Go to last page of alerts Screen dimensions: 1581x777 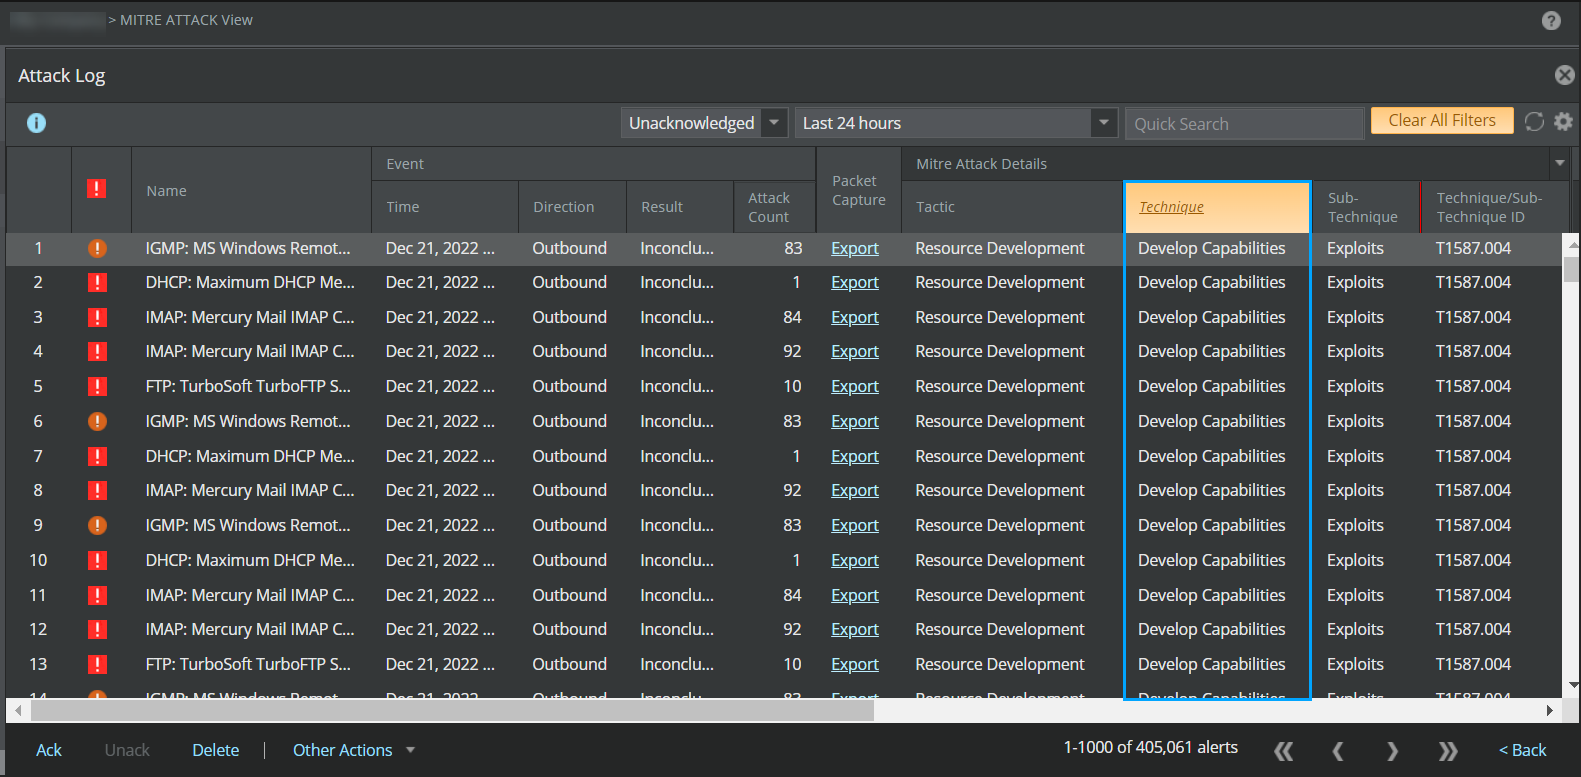tap(1447, 750)
